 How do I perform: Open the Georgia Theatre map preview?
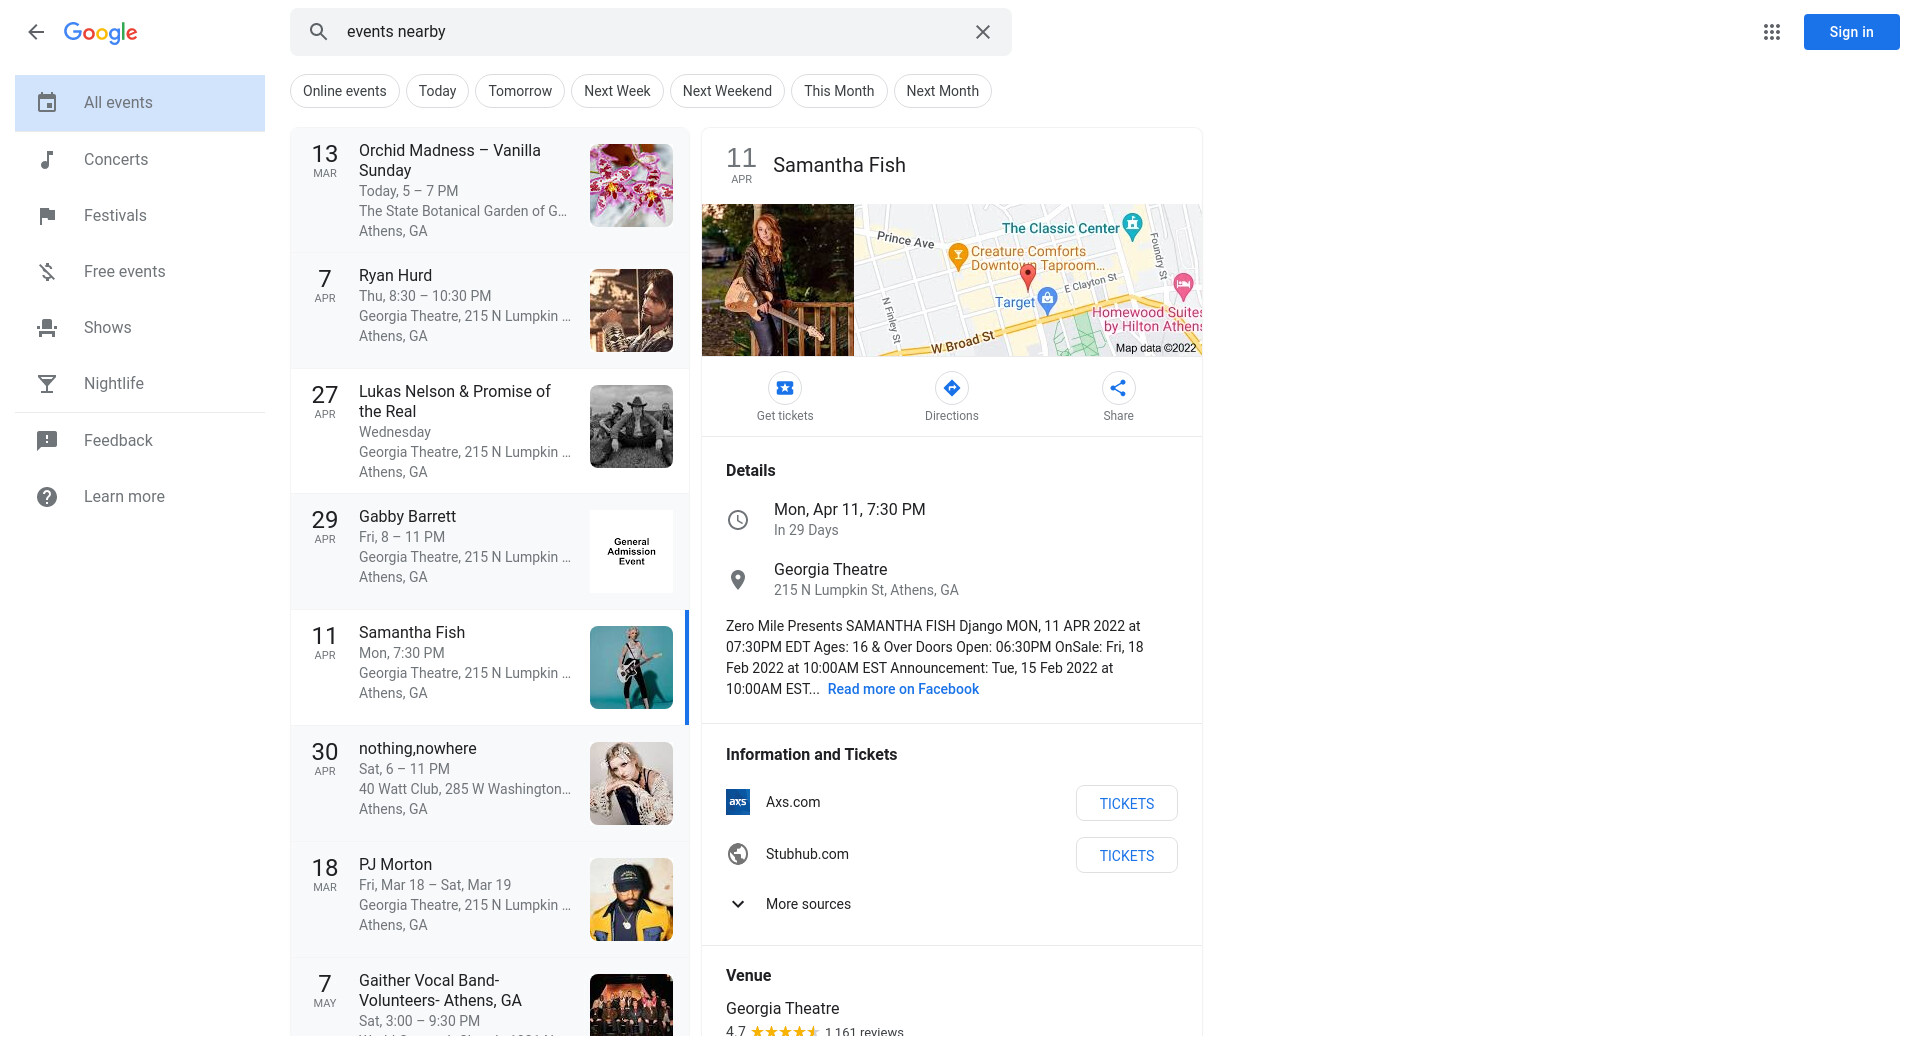(1028, 280)
